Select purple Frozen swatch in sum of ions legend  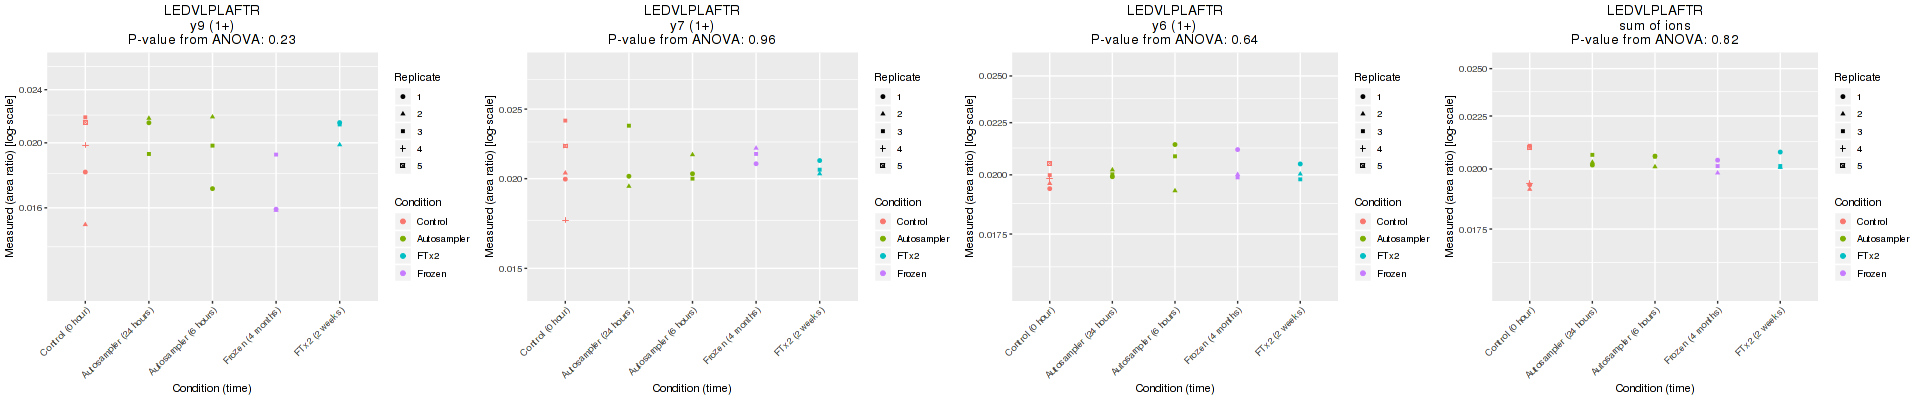(1843, 274)
